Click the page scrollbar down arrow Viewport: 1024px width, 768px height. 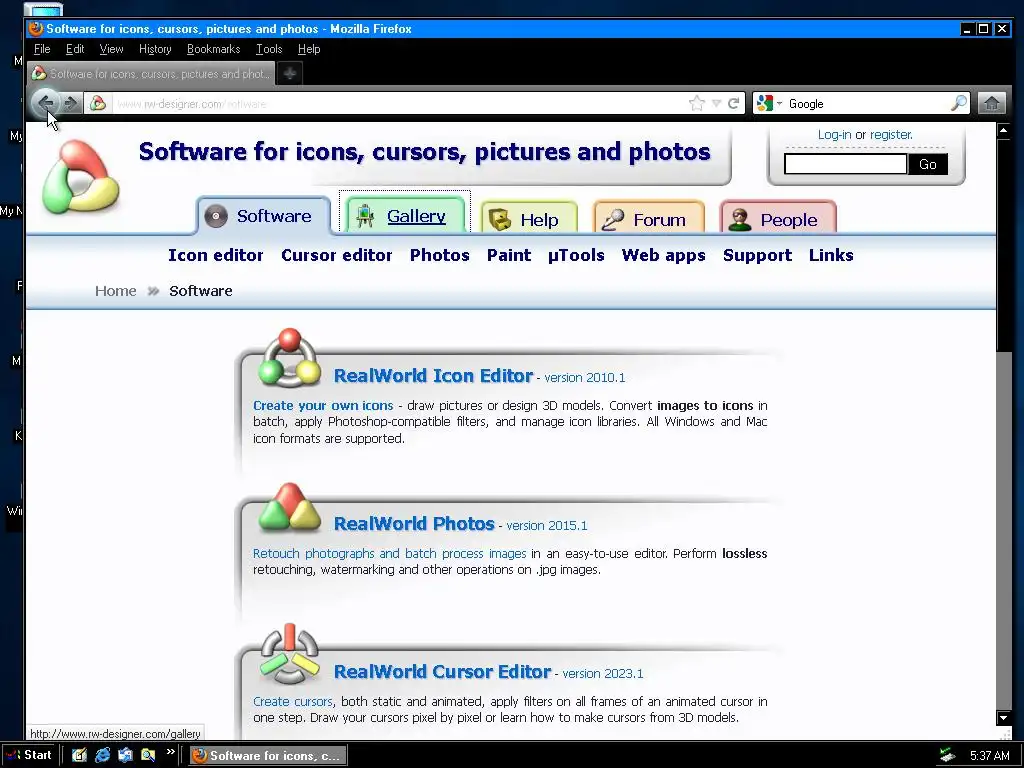coord(1004,718)
